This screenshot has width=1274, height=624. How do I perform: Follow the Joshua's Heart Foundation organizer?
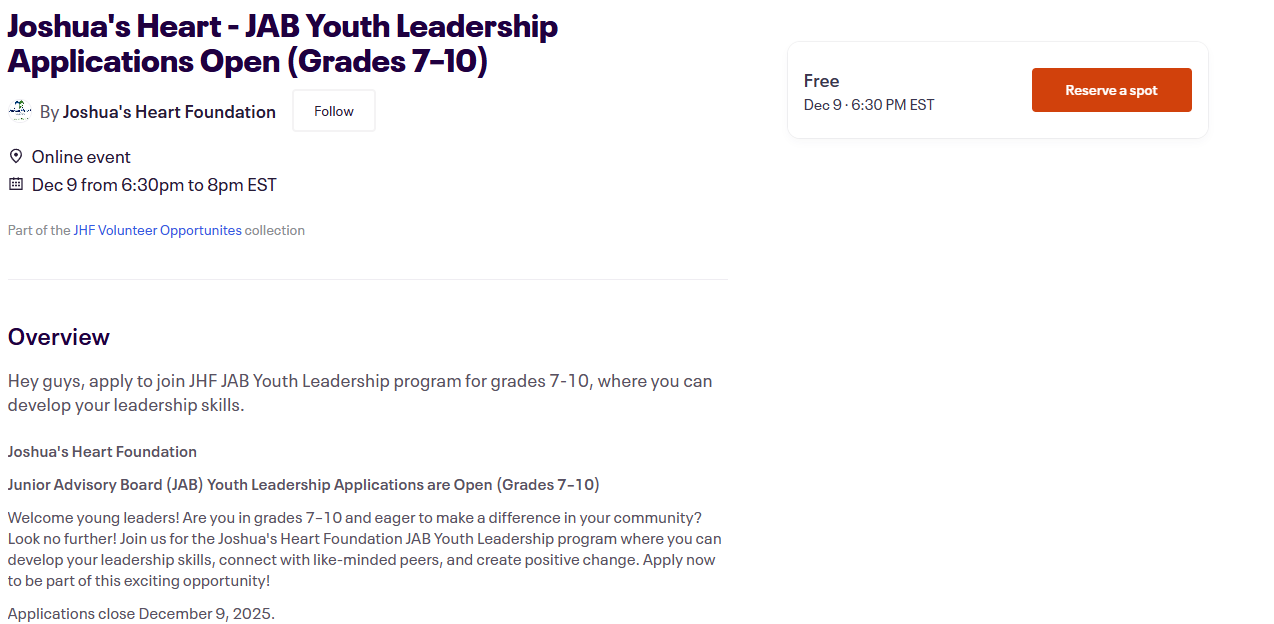pyautogui.click(x=333, y=111)
